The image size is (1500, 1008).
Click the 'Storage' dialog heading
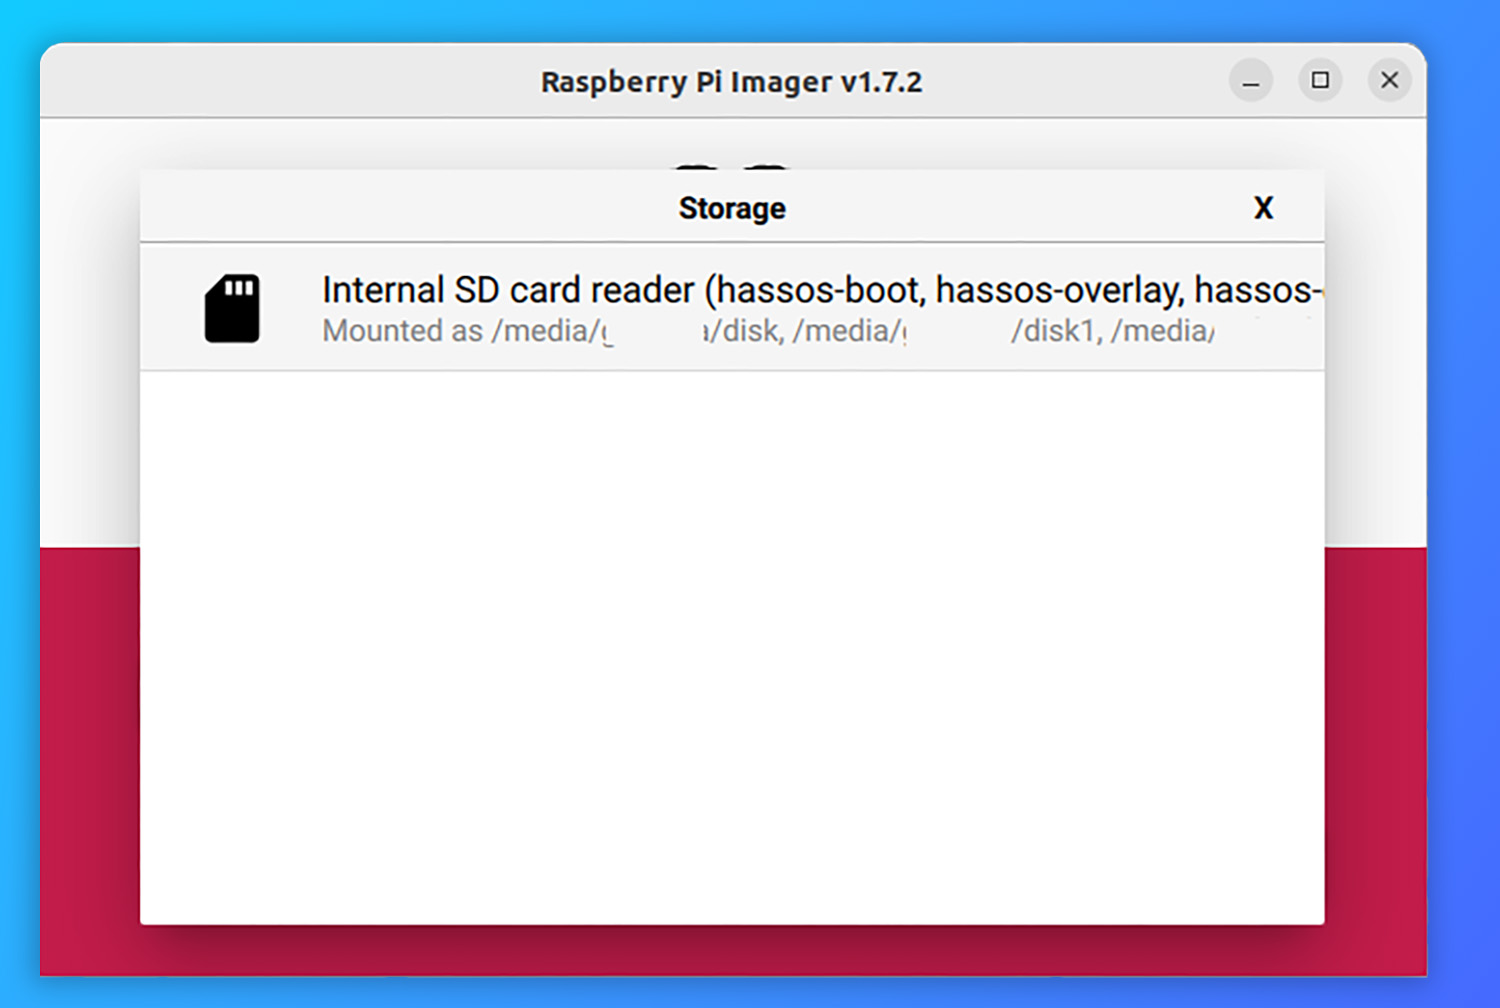point(732,208)
